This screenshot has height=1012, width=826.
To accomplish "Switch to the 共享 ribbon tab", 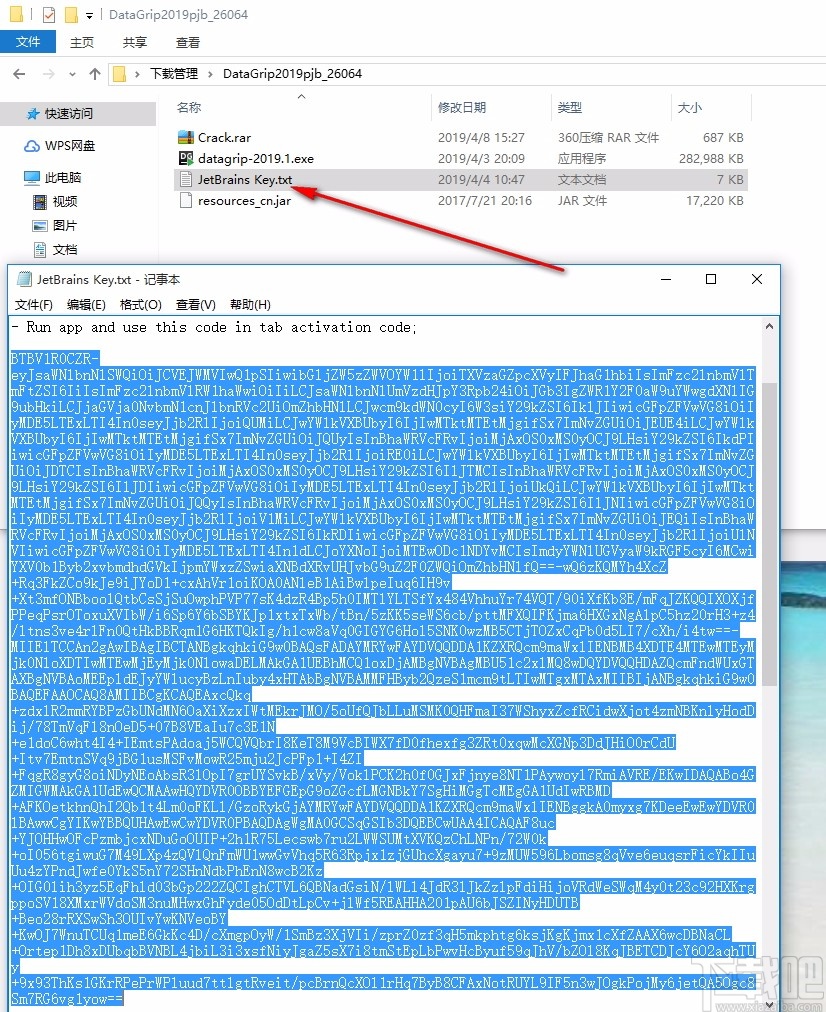I will (133, 43).
